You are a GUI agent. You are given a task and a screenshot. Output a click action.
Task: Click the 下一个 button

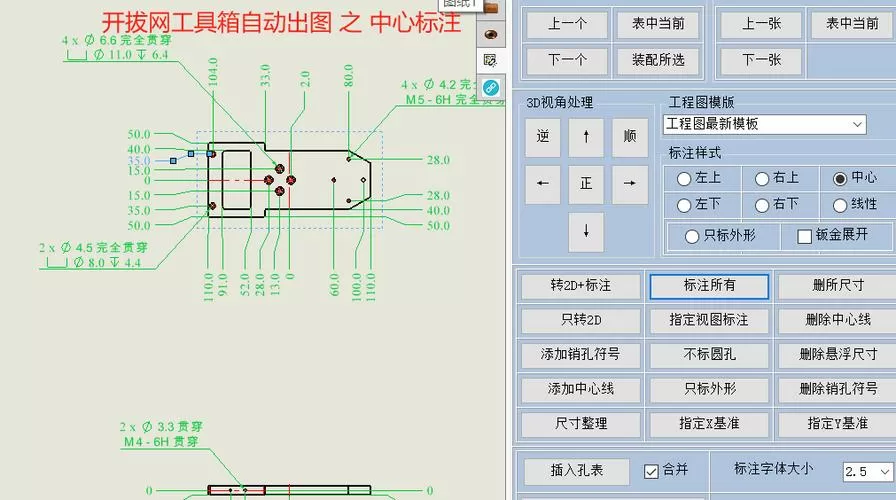(567, 60)
